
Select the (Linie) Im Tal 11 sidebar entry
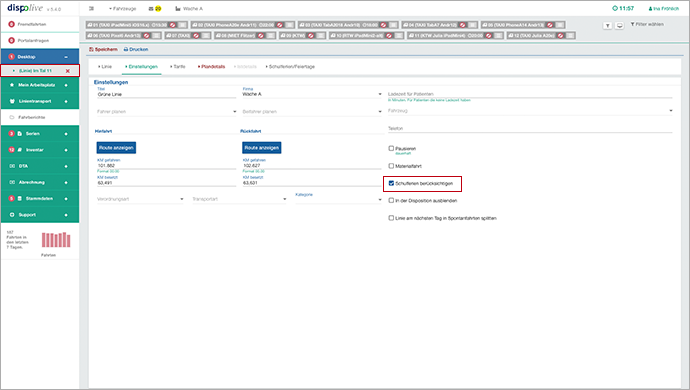(x=35, y=70)
